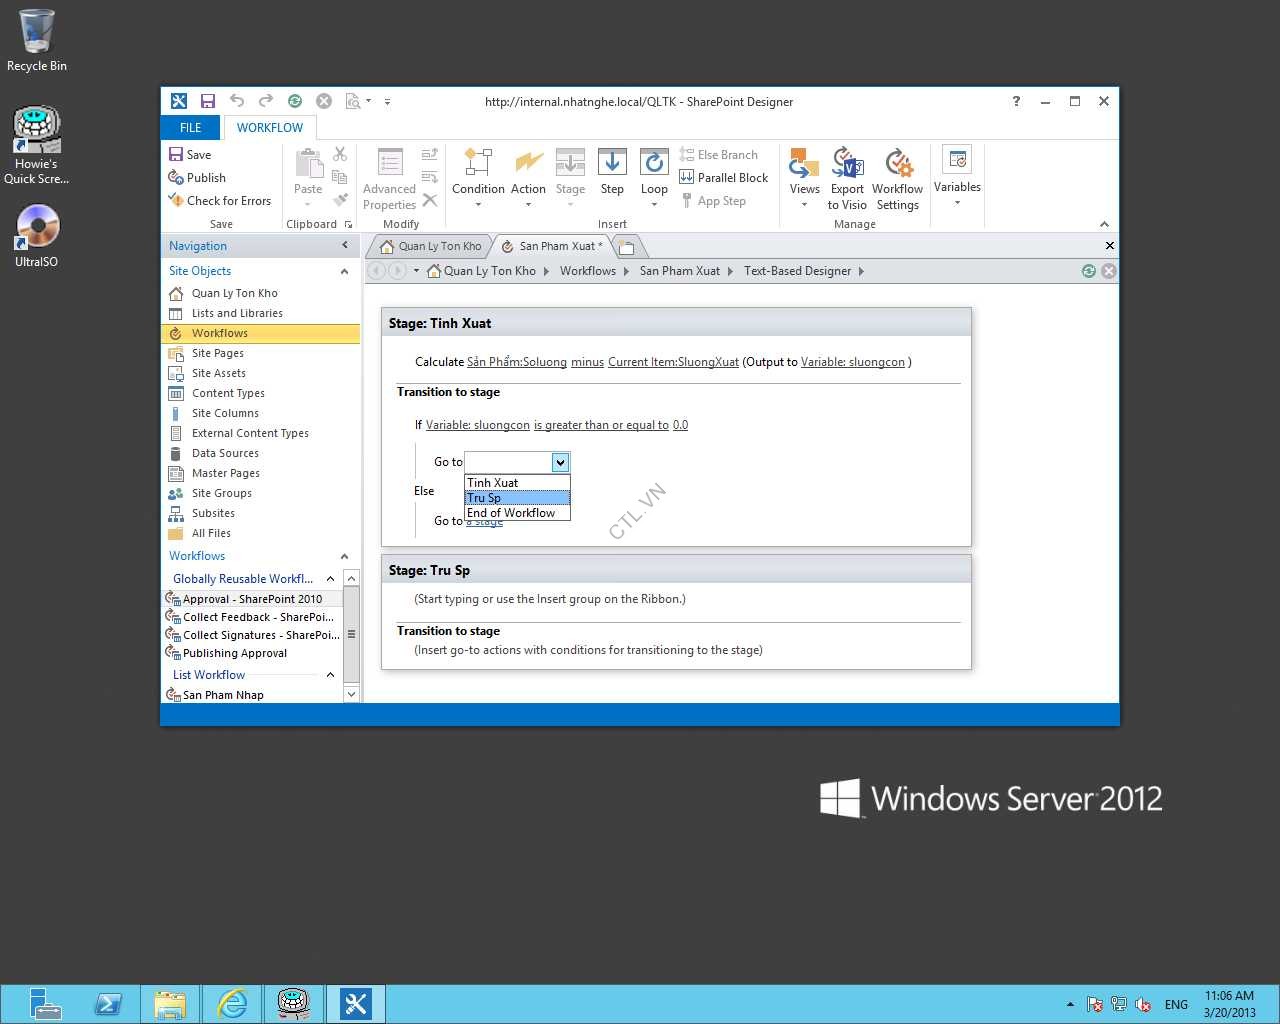The width and height of the screenshot is (1280, 1024).
Task: Insert a Parallel Block
Action: [723, 178]
